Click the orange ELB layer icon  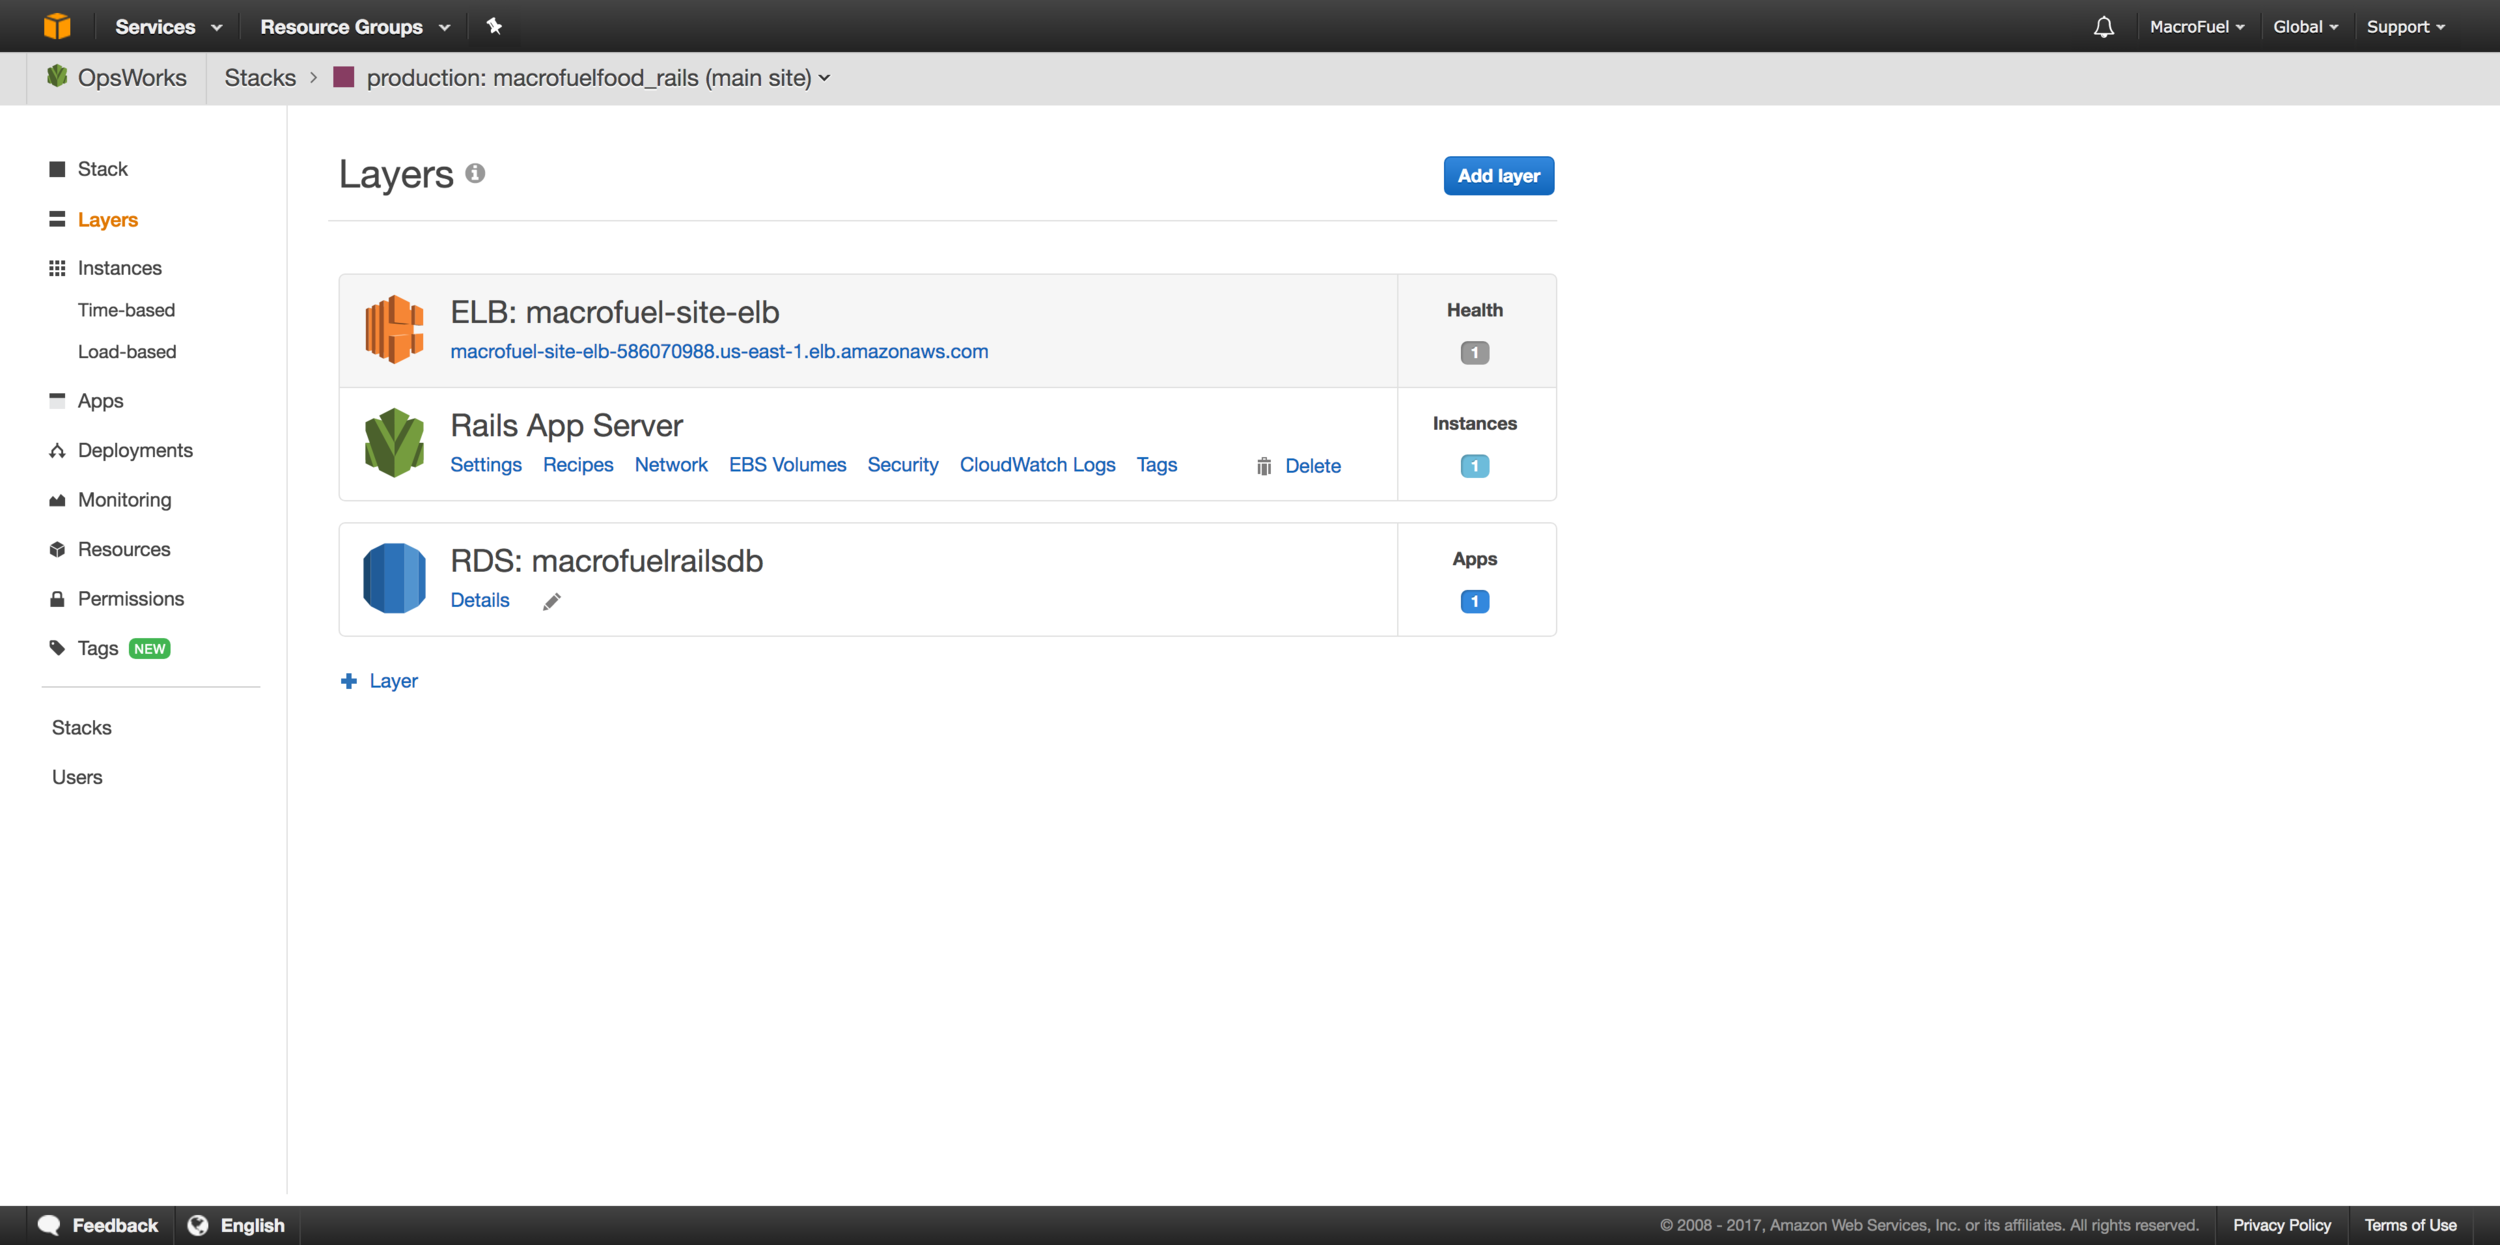[x=394, y=329]
